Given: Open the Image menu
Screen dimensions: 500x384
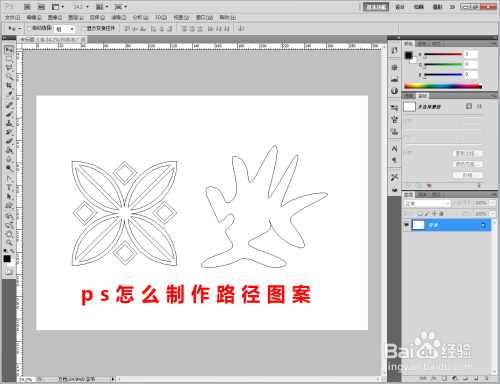Looking at the screenshot, I should click(x=55, y=17).
